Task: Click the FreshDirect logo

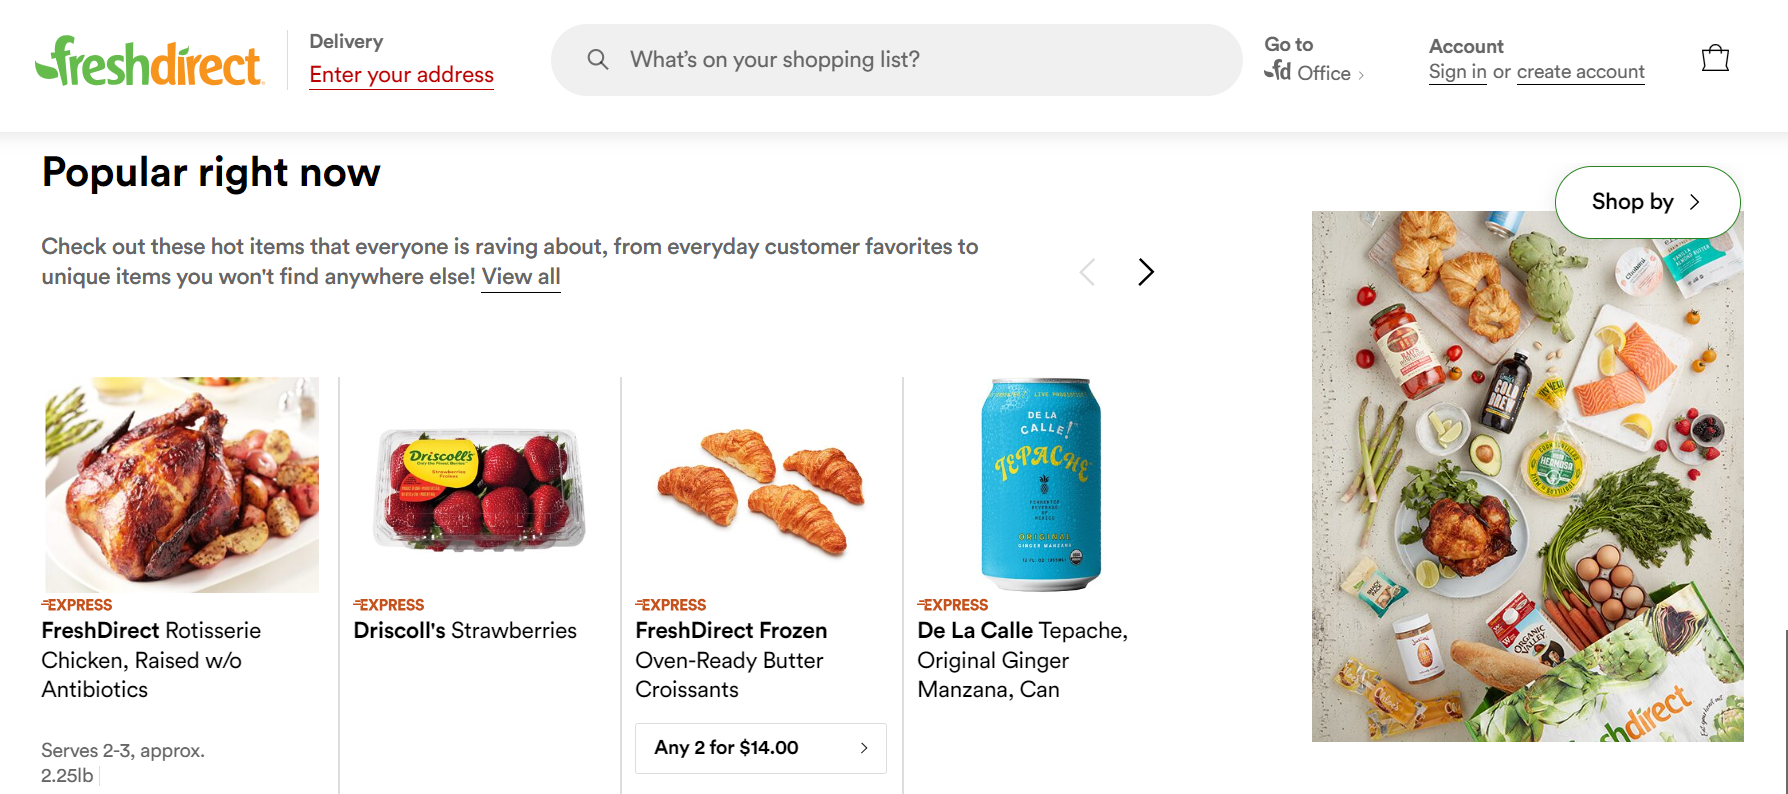Action: pyautogui.click(x=150, y=60)
